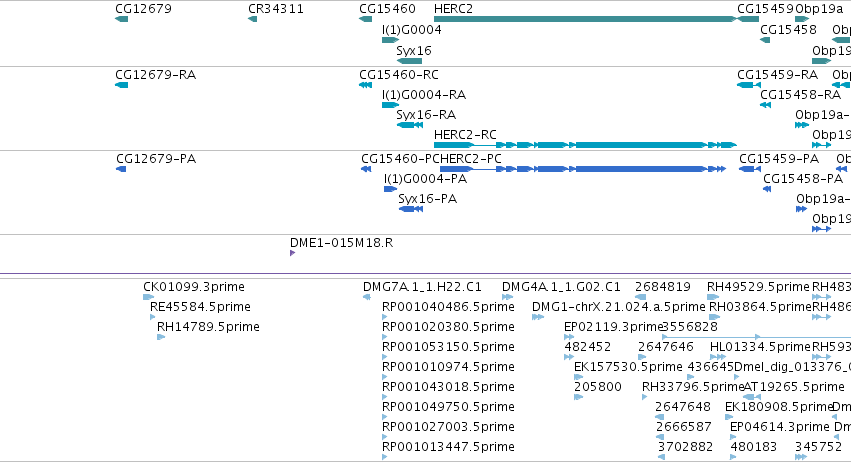Viewport: 851px width, 462px height.
Task: Open the DMG1-chrX.21.024.a.5prime label
Action: pyautogui.click(x=619, y=307)
